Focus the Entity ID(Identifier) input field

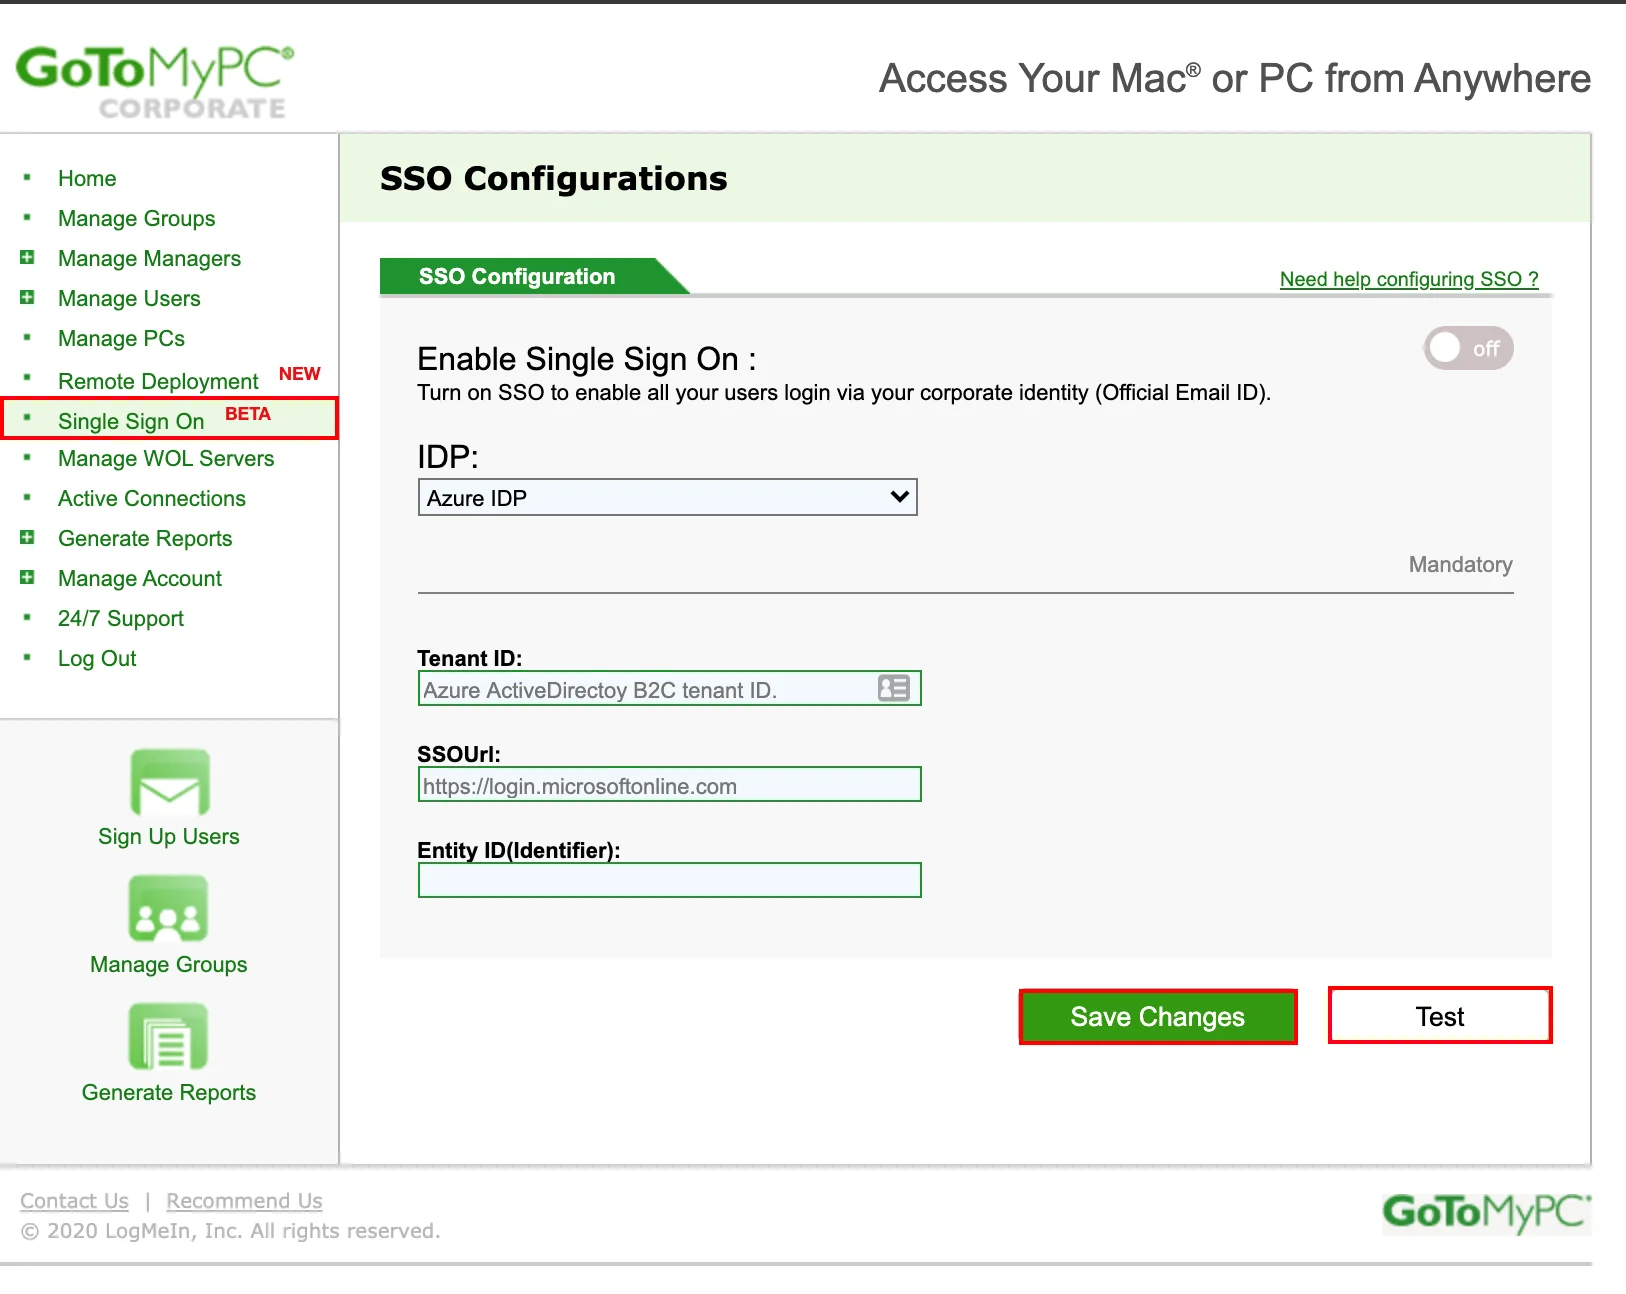669,880
